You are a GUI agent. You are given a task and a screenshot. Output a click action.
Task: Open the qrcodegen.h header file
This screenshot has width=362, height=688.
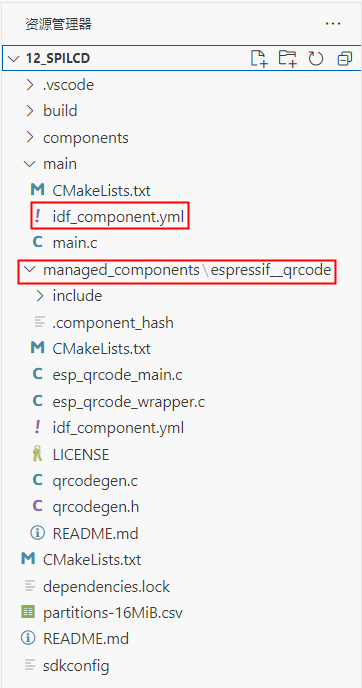(x=96, y=507)
